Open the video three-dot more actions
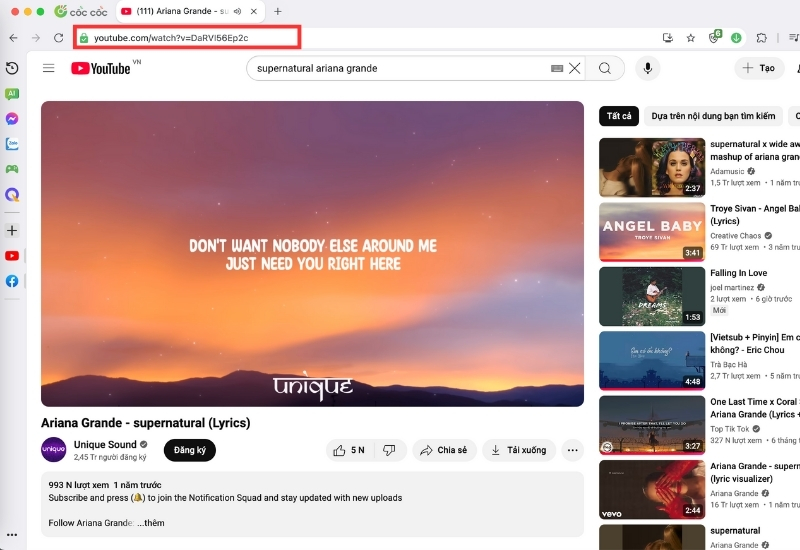The image size is (800, 550). tap(572, 450)
